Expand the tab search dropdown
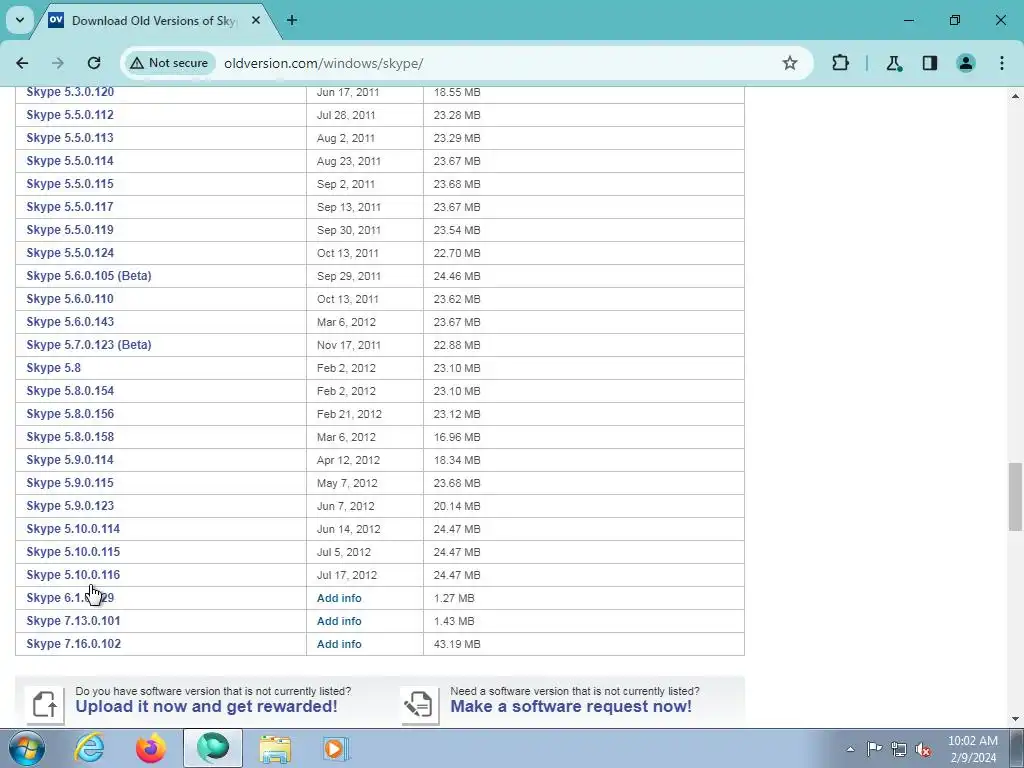1024x768 pixels. (x=20, y=20)
